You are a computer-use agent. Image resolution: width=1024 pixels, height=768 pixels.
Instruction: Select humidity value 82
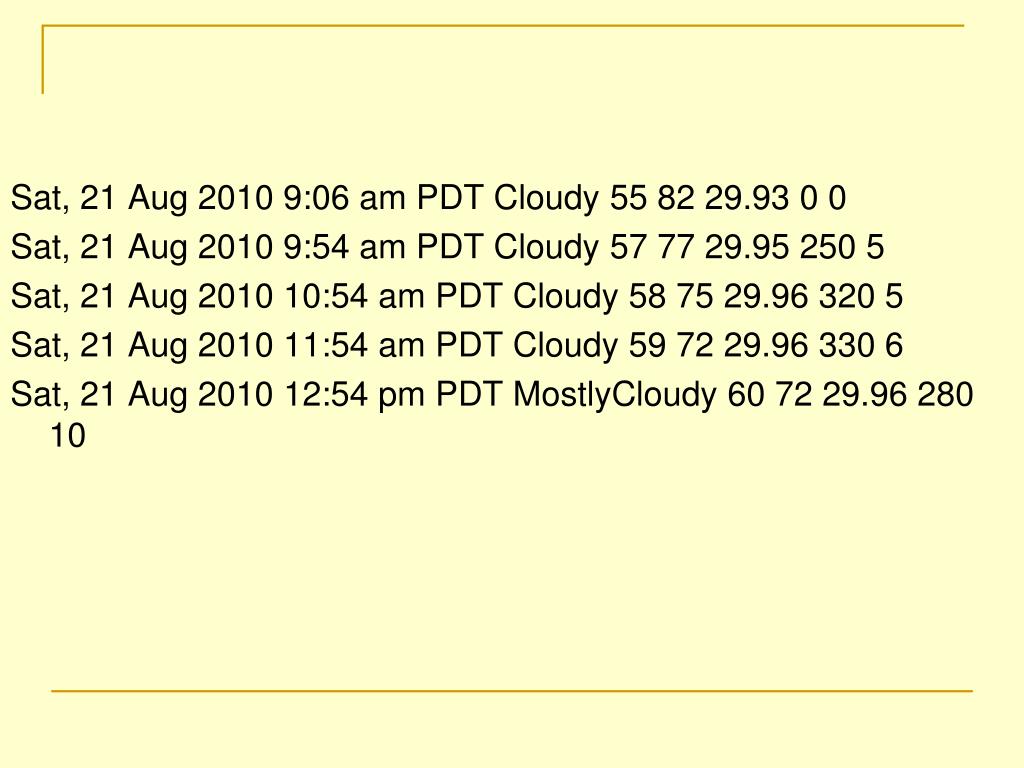pos(675,197)
